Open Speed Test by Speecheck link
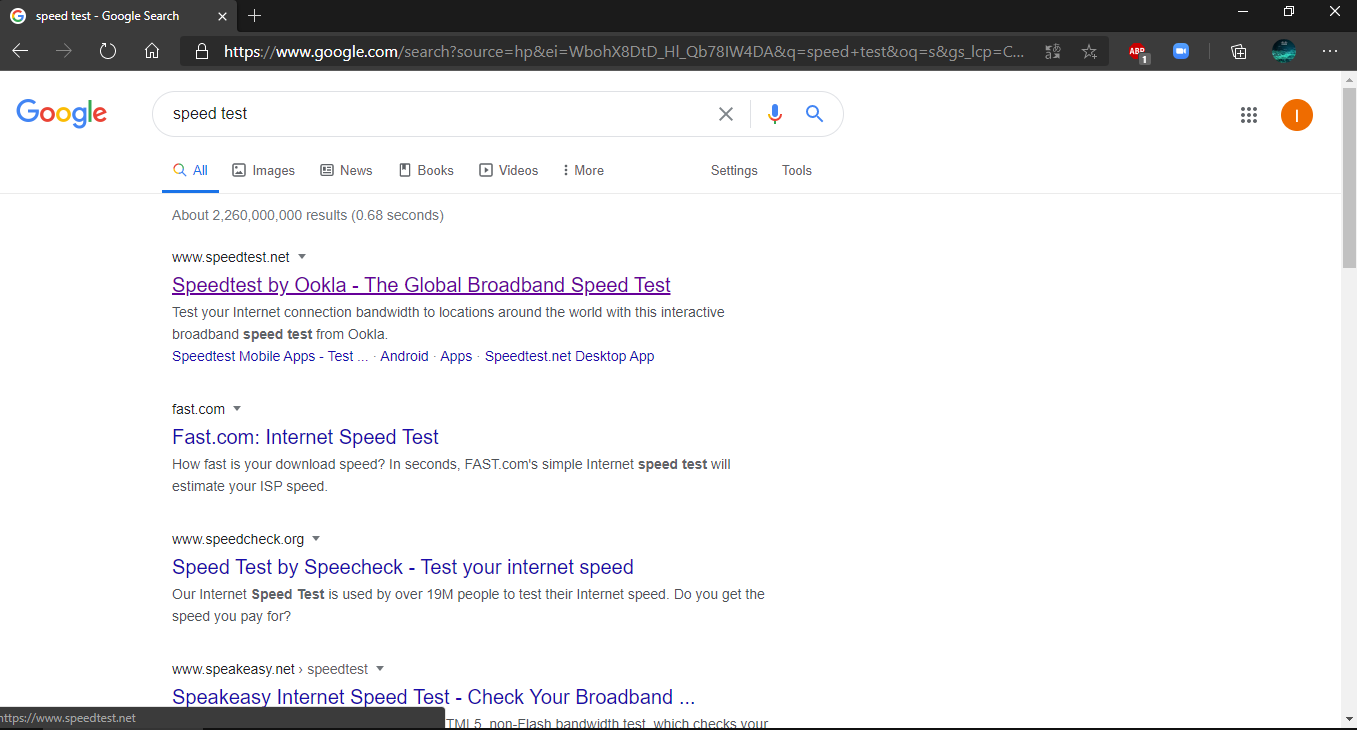Image resolution: width=1357 pixels, height=730 pixels. point(403,567)
